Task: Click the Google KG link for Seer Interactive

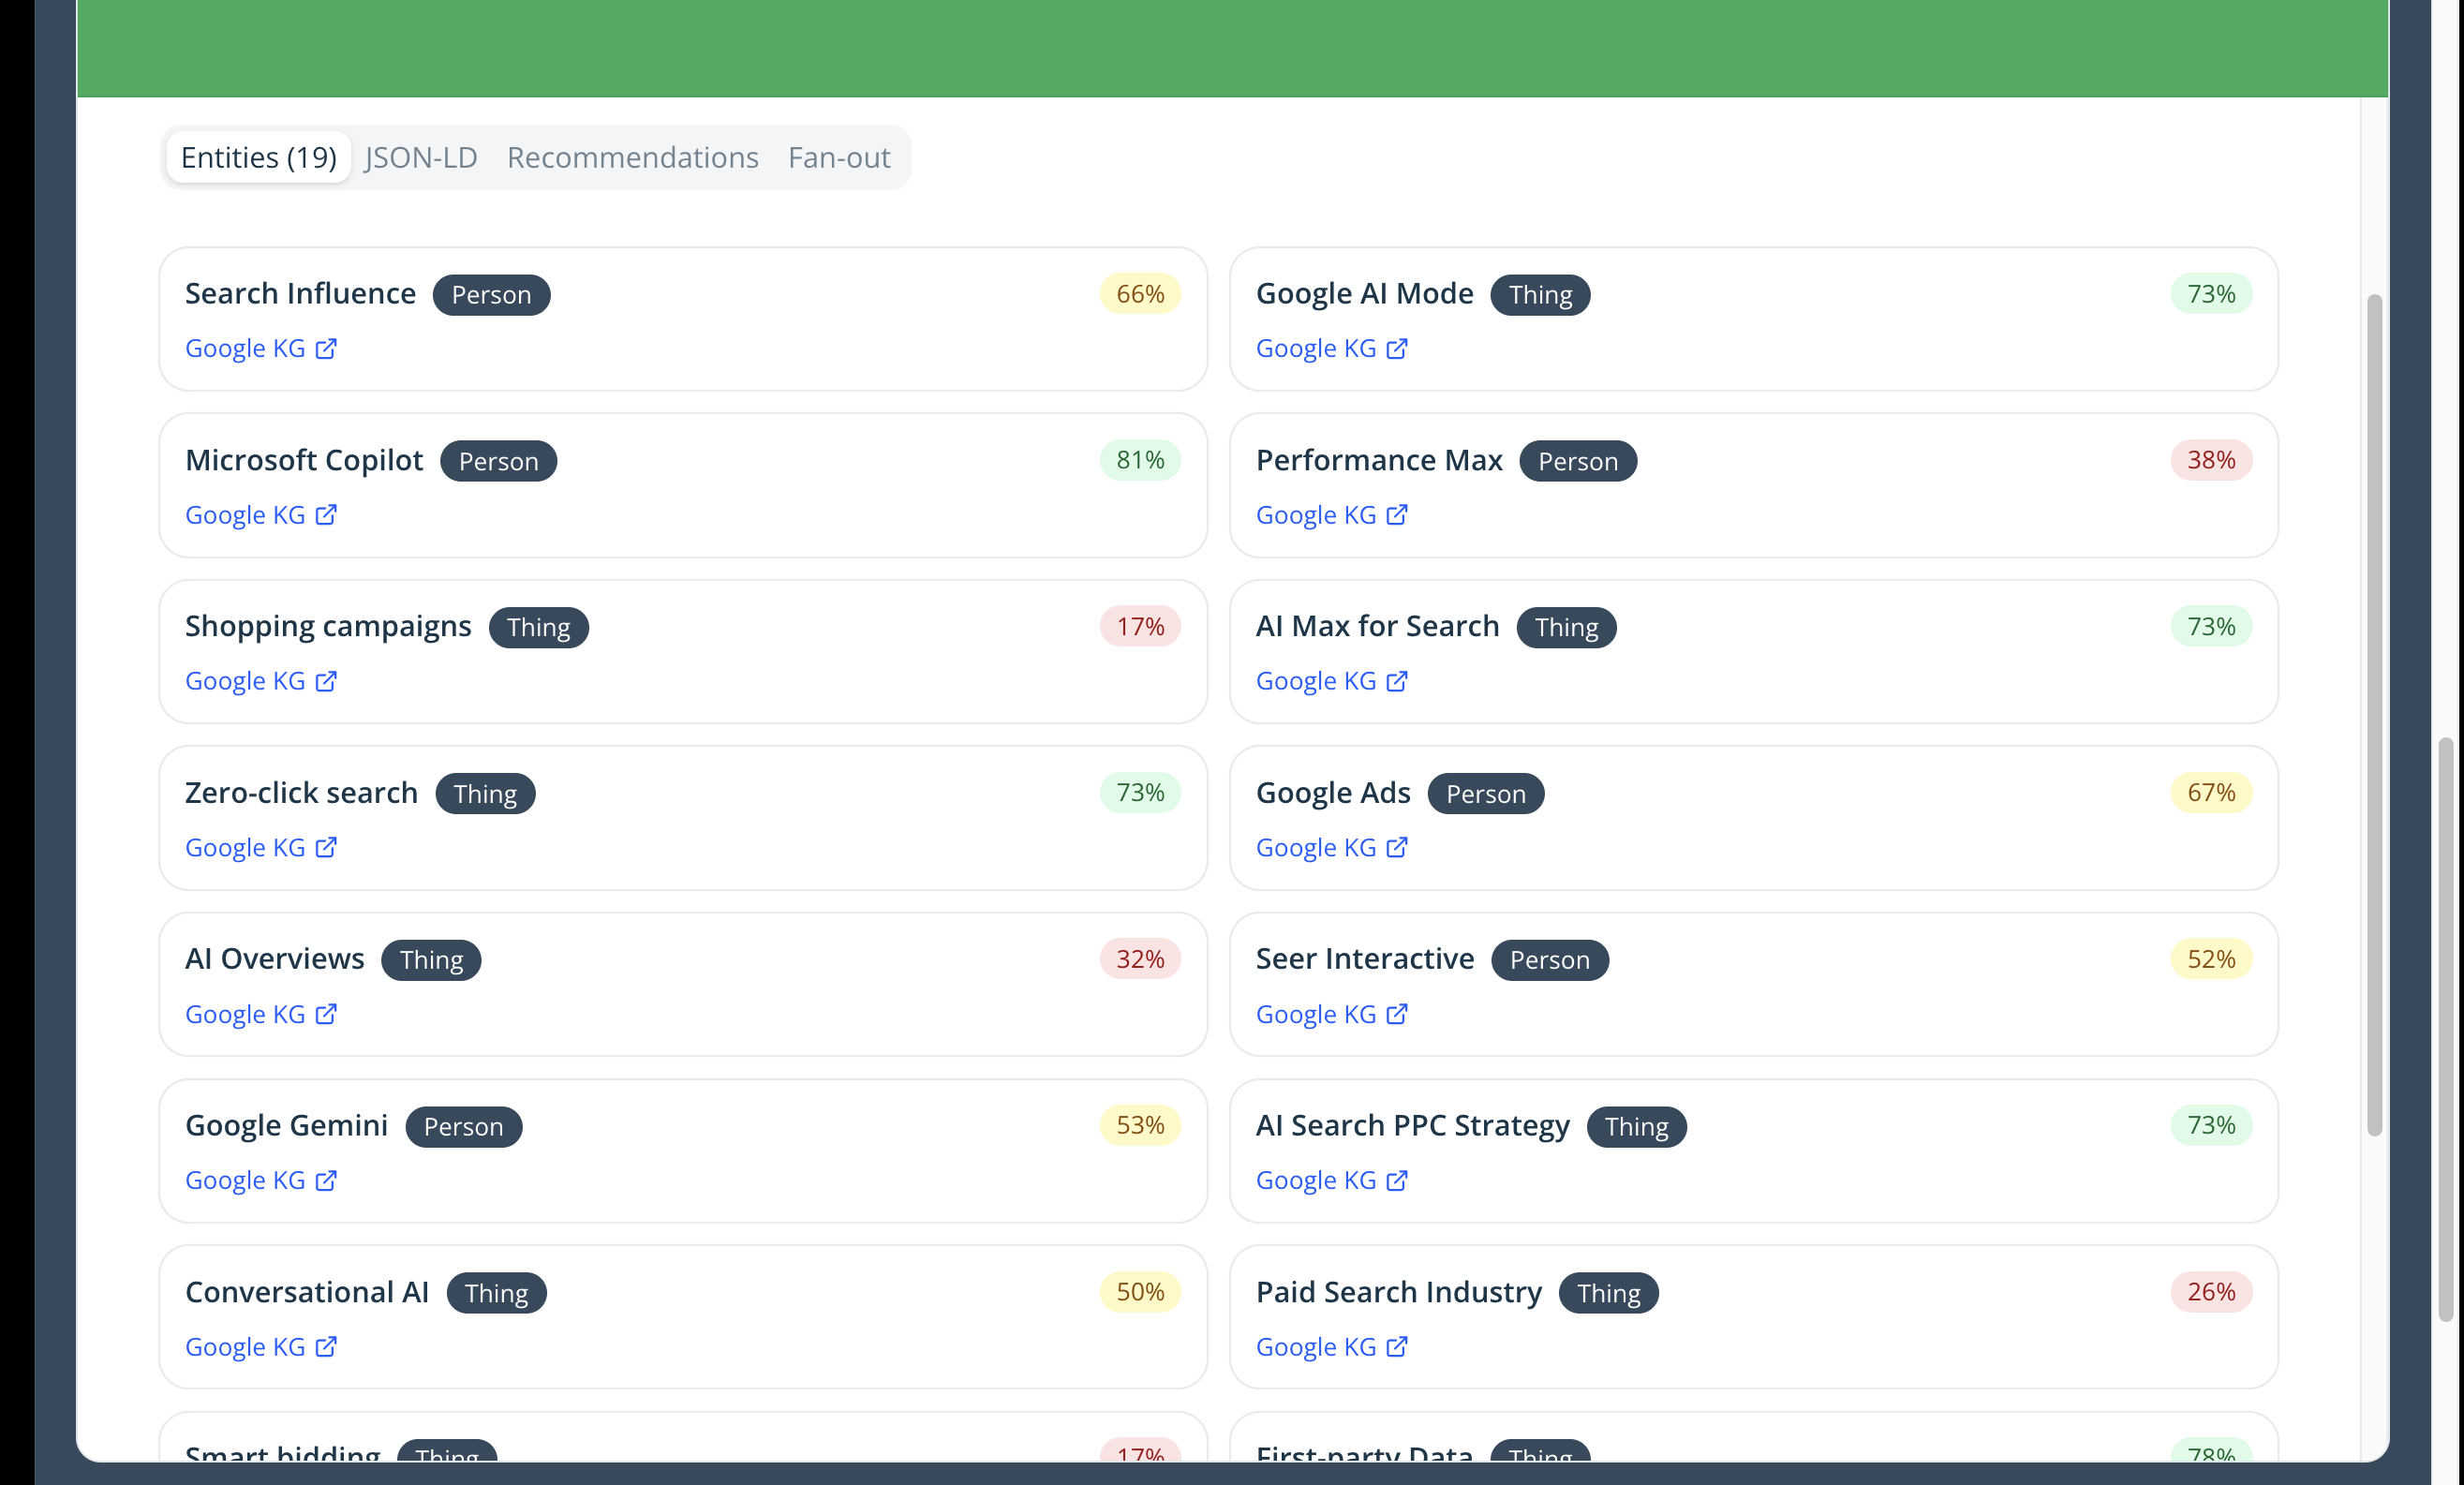Action: tap(1332, 1014)
